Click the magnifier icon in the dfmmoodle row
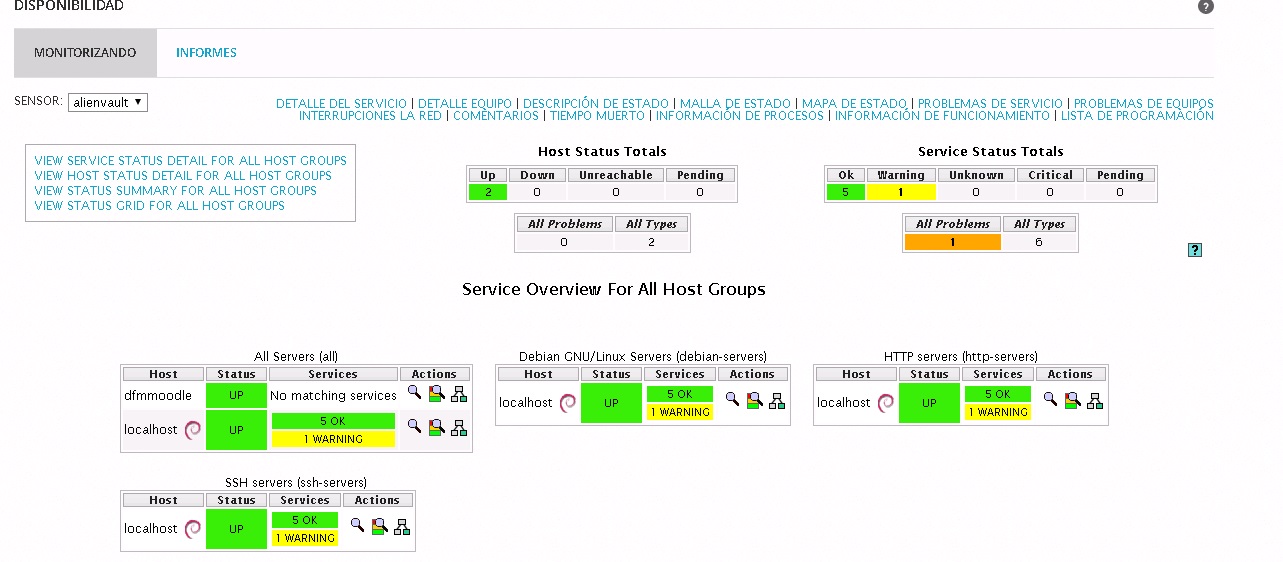1283x562 pixels. coord(414,394)
